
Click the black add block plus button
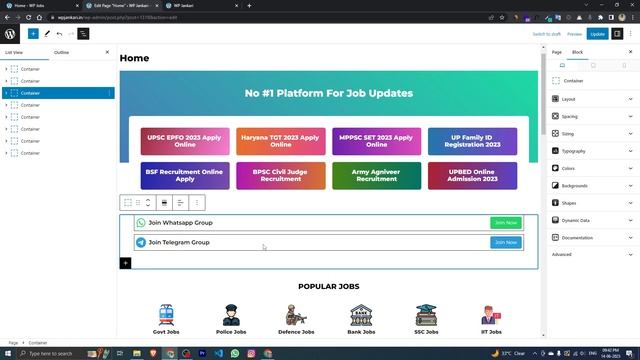pos(125,263)
